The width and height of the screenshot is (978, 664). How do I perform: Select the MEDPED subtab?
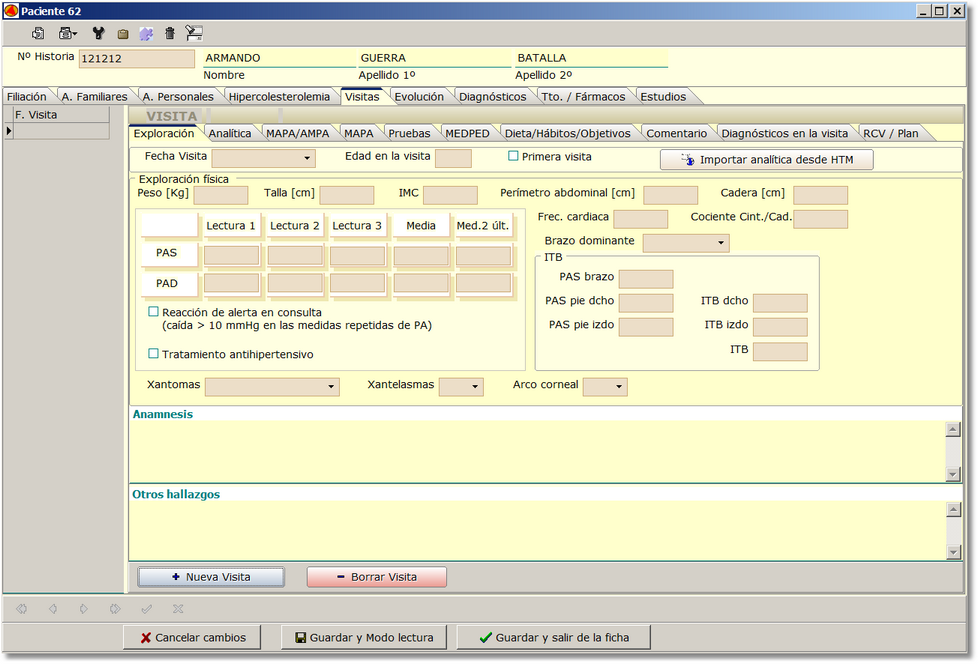(x=467, y=133)
